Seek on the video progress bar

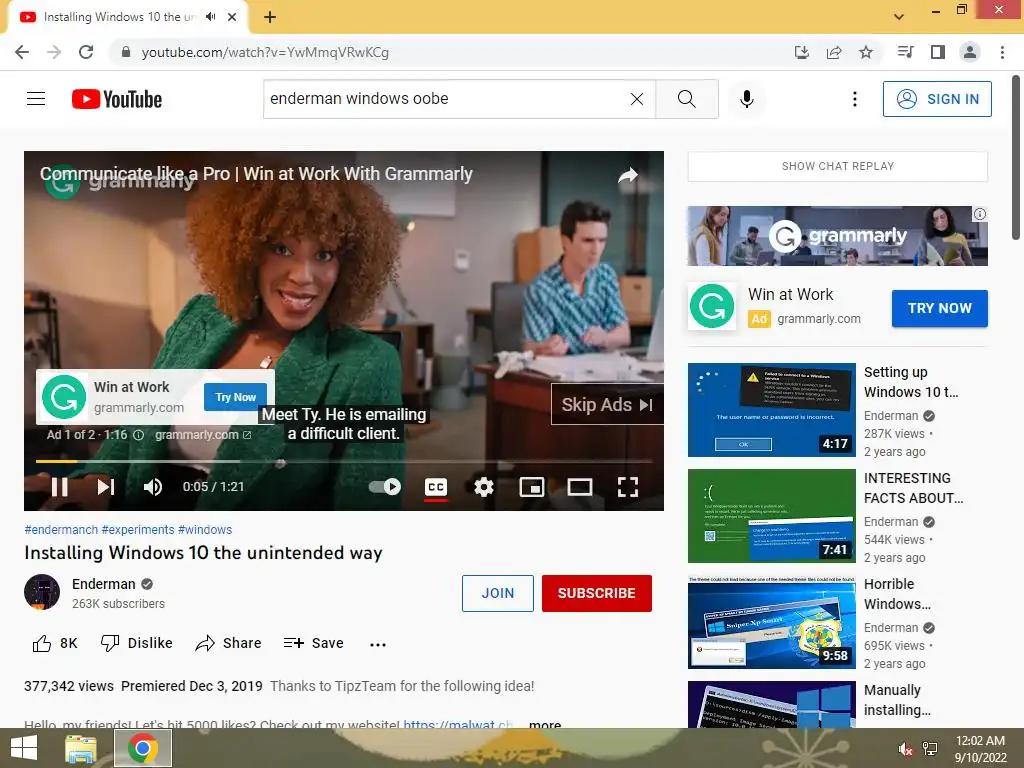(x=344, y=462)
